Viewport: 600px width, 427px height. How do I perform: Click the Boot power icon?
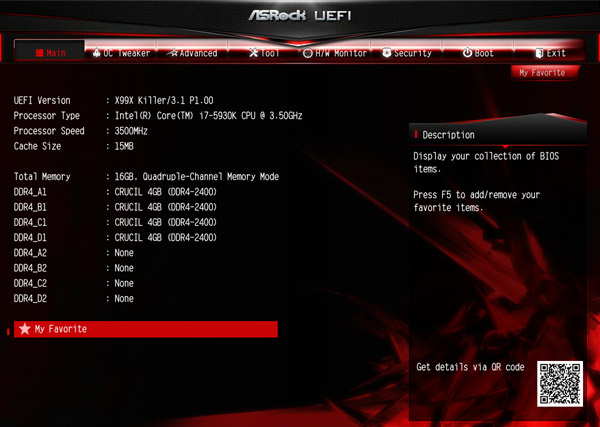point(467,52)
